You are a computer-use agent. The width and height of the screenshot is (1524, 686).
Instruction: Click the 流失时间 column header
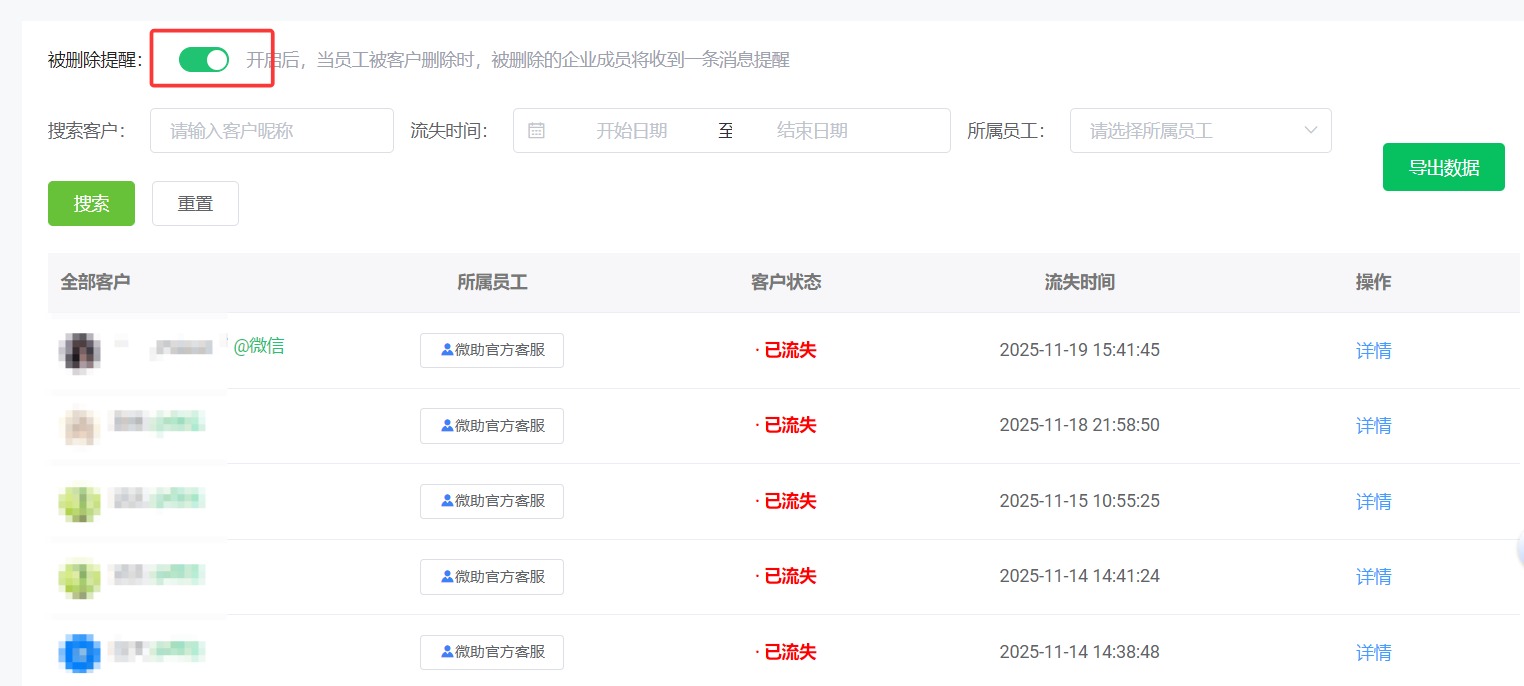click(1079, 283)
